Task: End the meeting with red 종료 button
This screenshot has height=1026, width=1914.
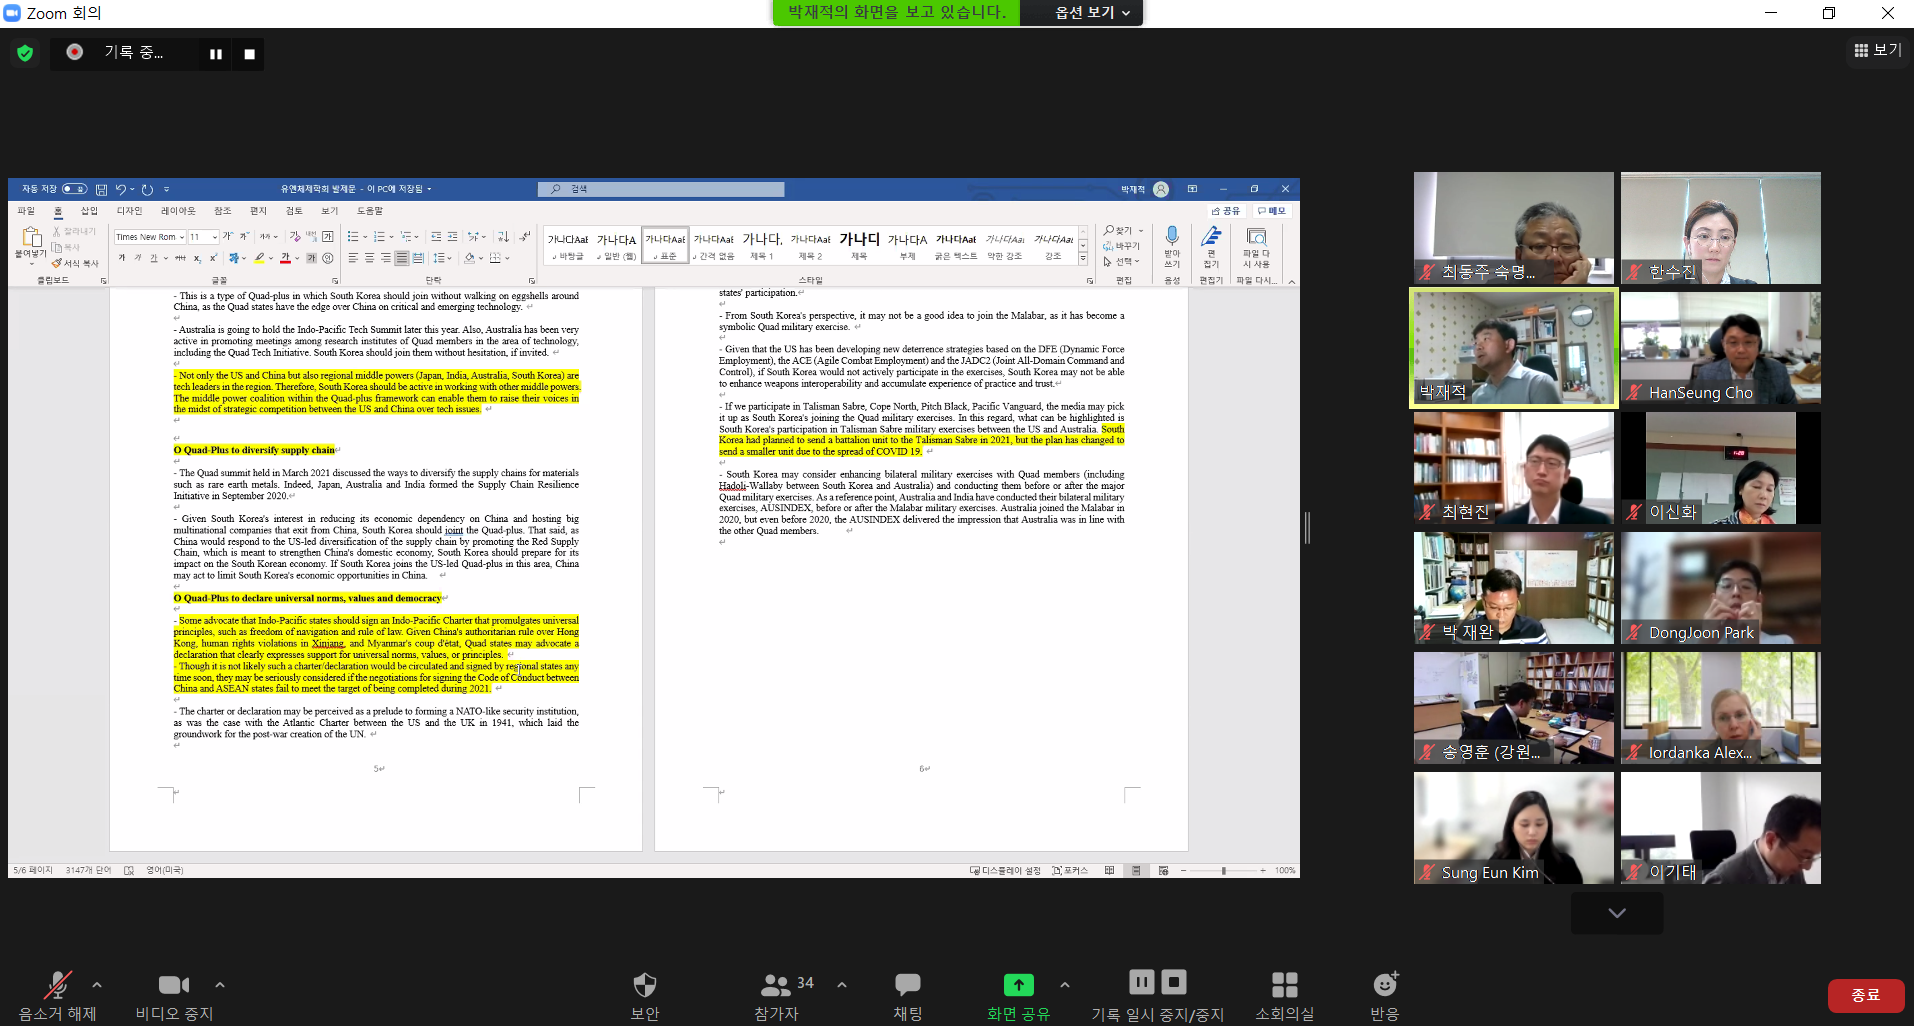Action: [1865, 995]
